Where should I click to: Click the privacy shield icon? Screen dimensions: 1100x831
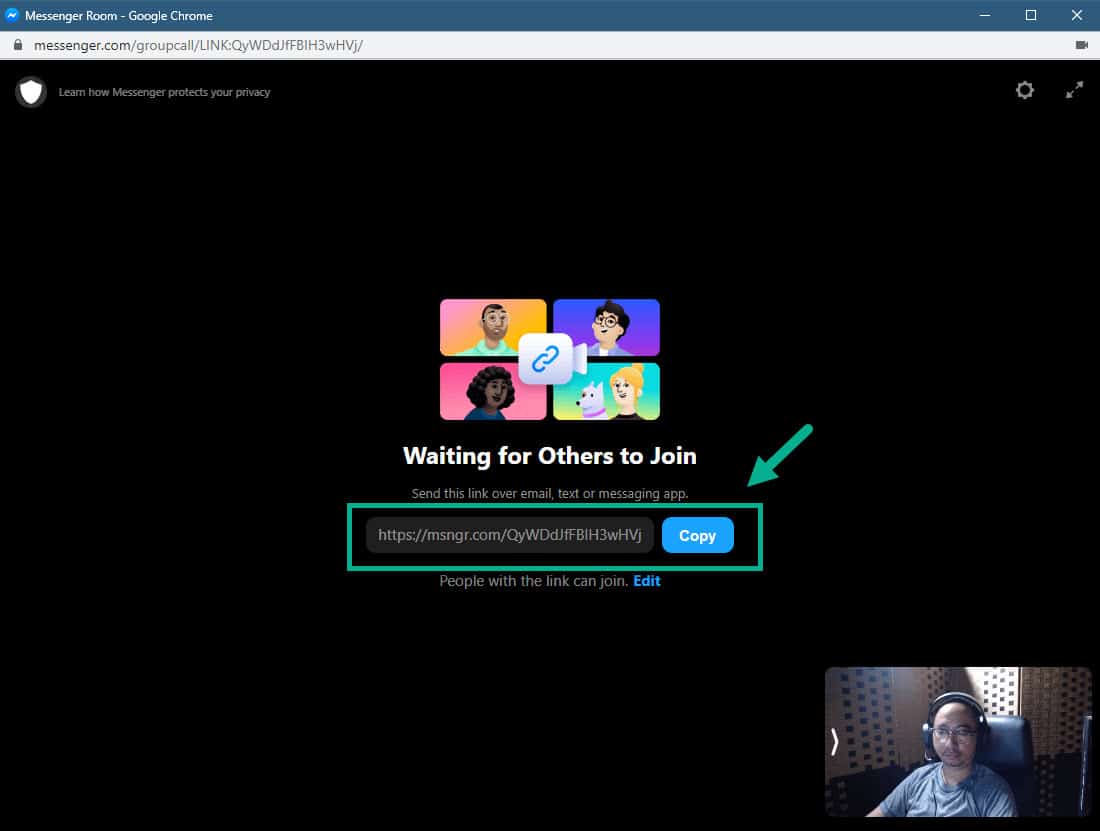click(31, 92)
